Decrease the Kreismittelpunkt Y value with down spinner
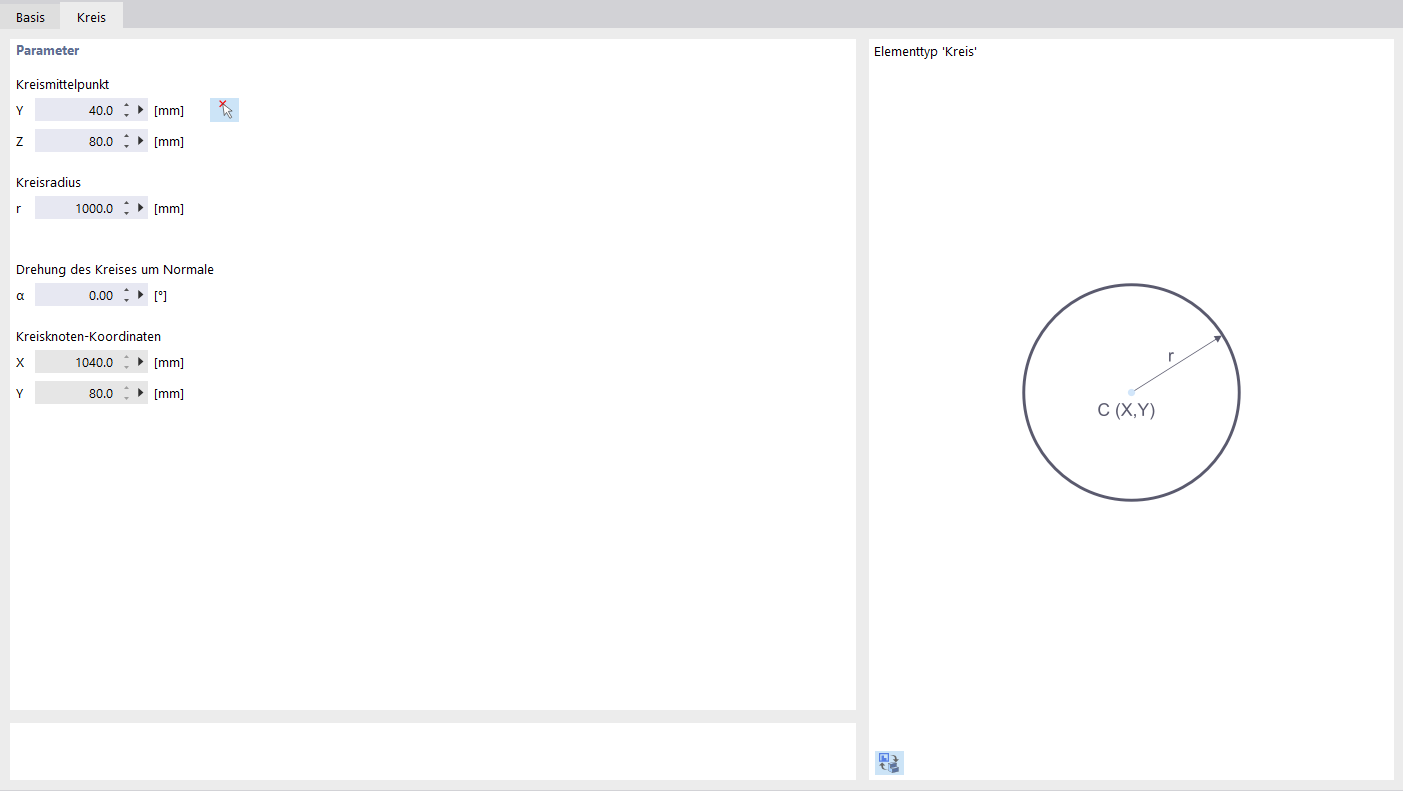The image size is (1403, 791). [x=126, y=116]
